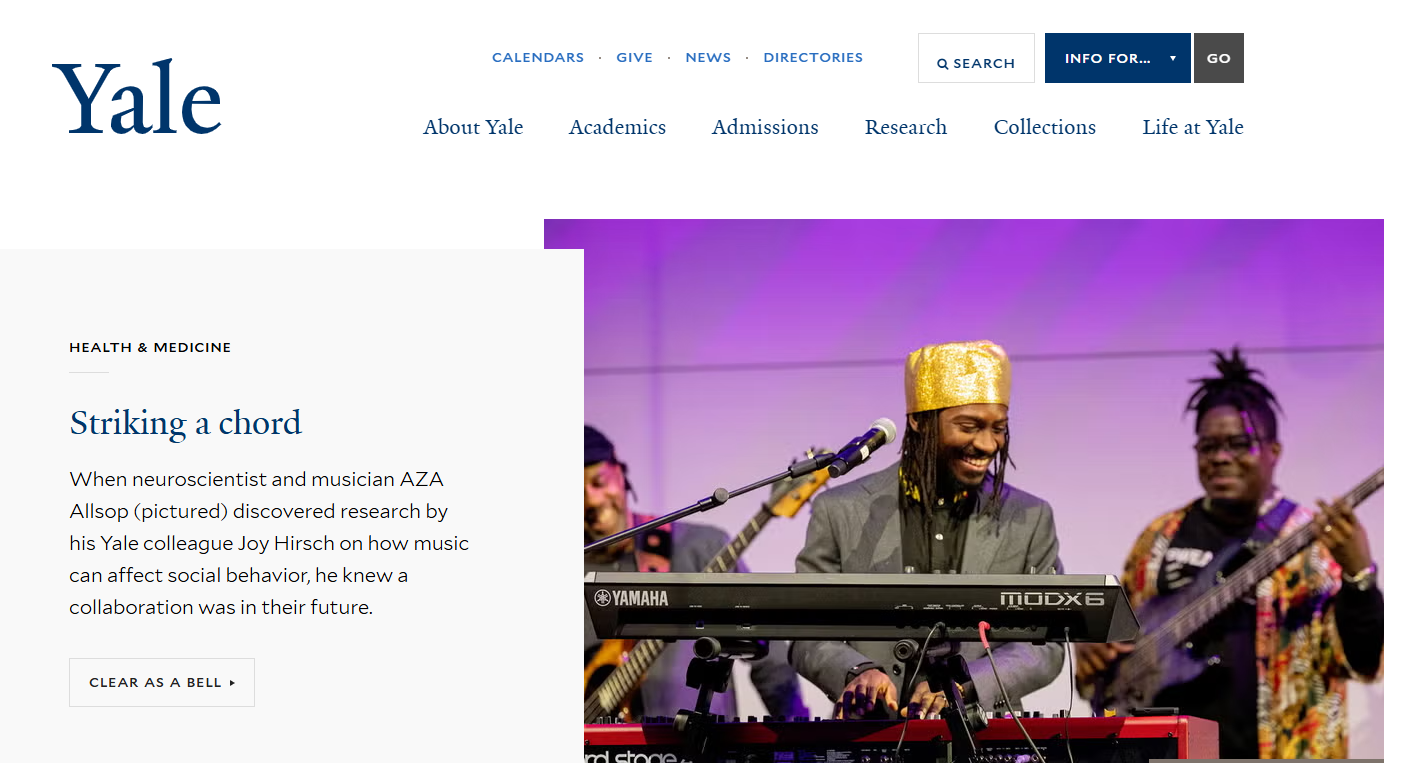Viewport: 1422px width, 763px height.
Task: Open the Info For dropdown
Action: pos(1118,58)
